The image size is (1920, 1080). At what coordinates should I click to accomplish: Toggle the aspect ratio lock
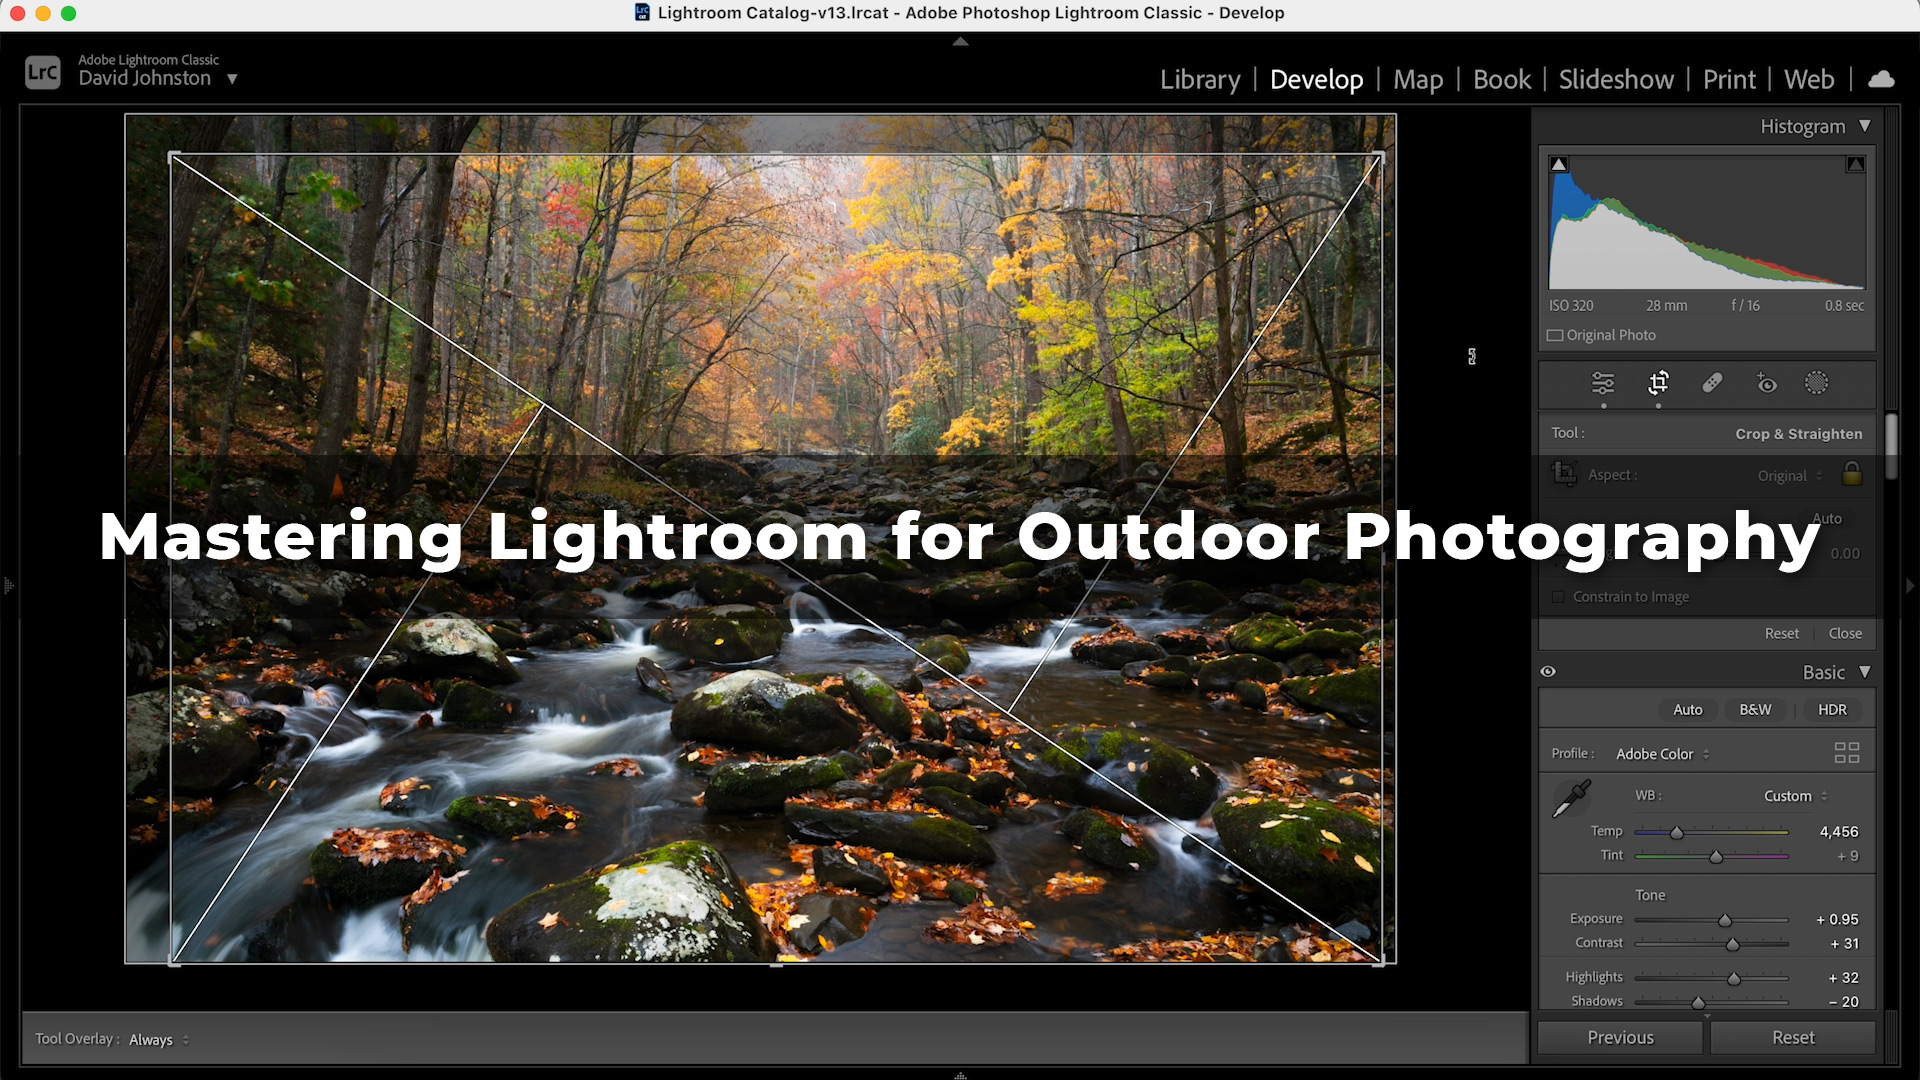tap(1852, 474)
